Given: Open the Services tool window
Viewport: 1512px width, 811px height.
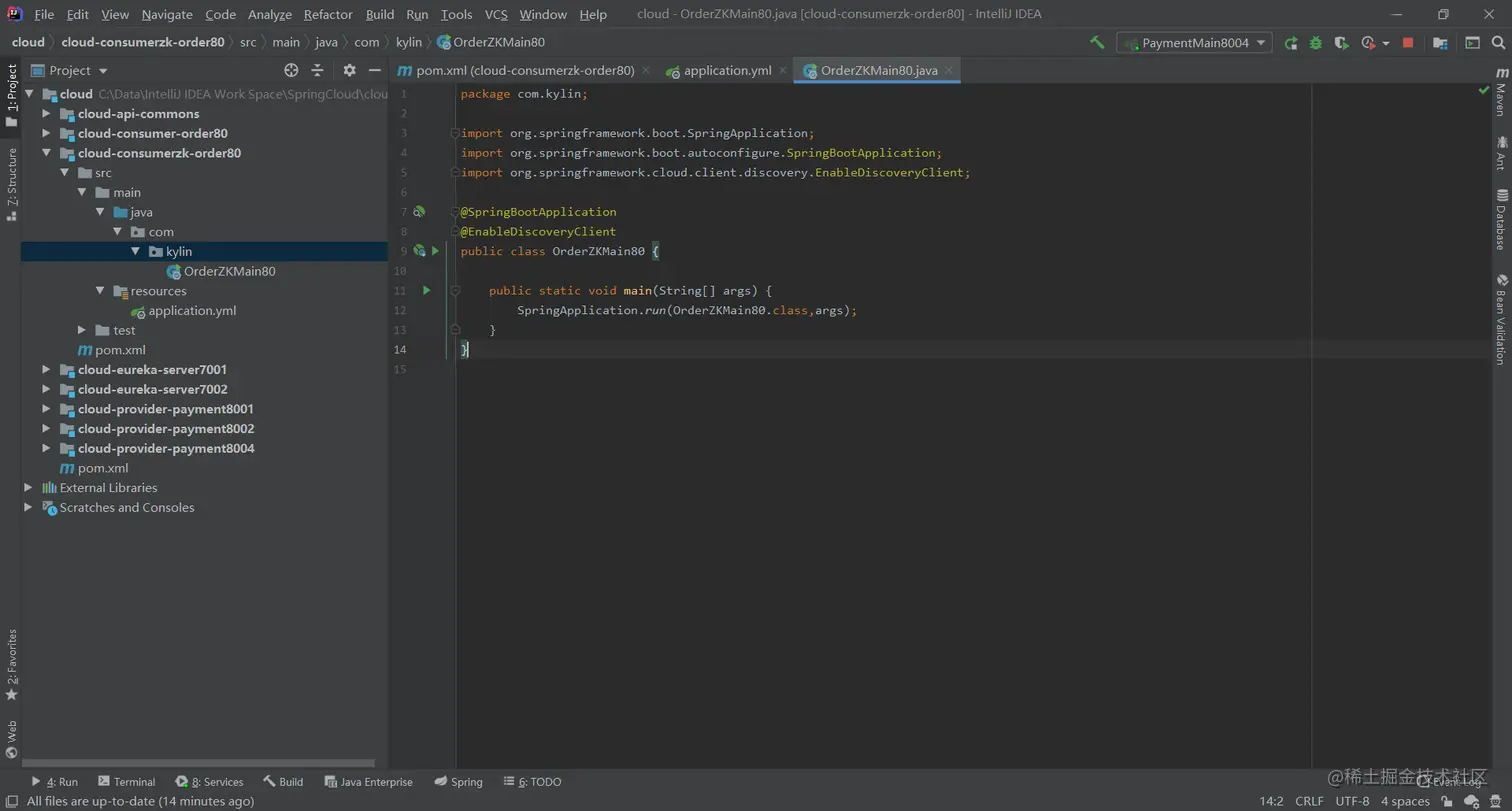Looking at the screenshot, I should 209,782.
